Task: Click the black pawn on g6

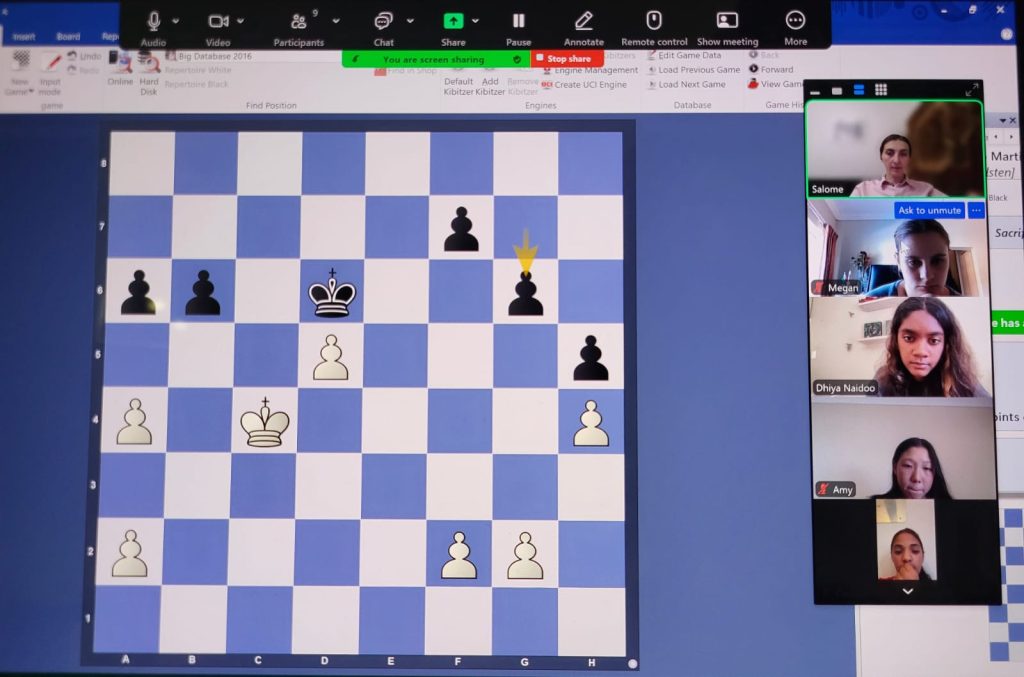Action: 526,294
